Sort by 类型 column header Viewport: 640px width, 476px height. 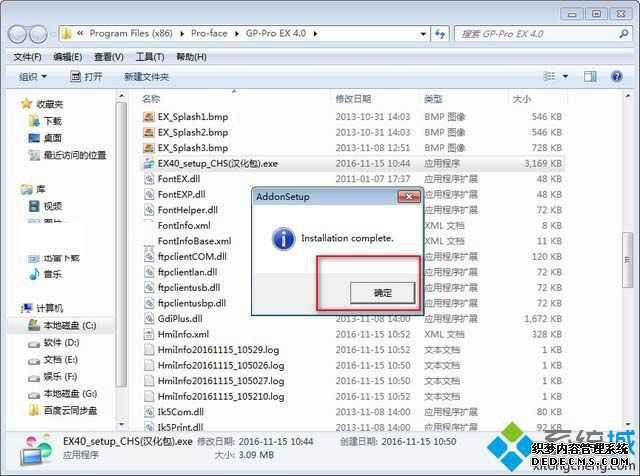(433, 98)
